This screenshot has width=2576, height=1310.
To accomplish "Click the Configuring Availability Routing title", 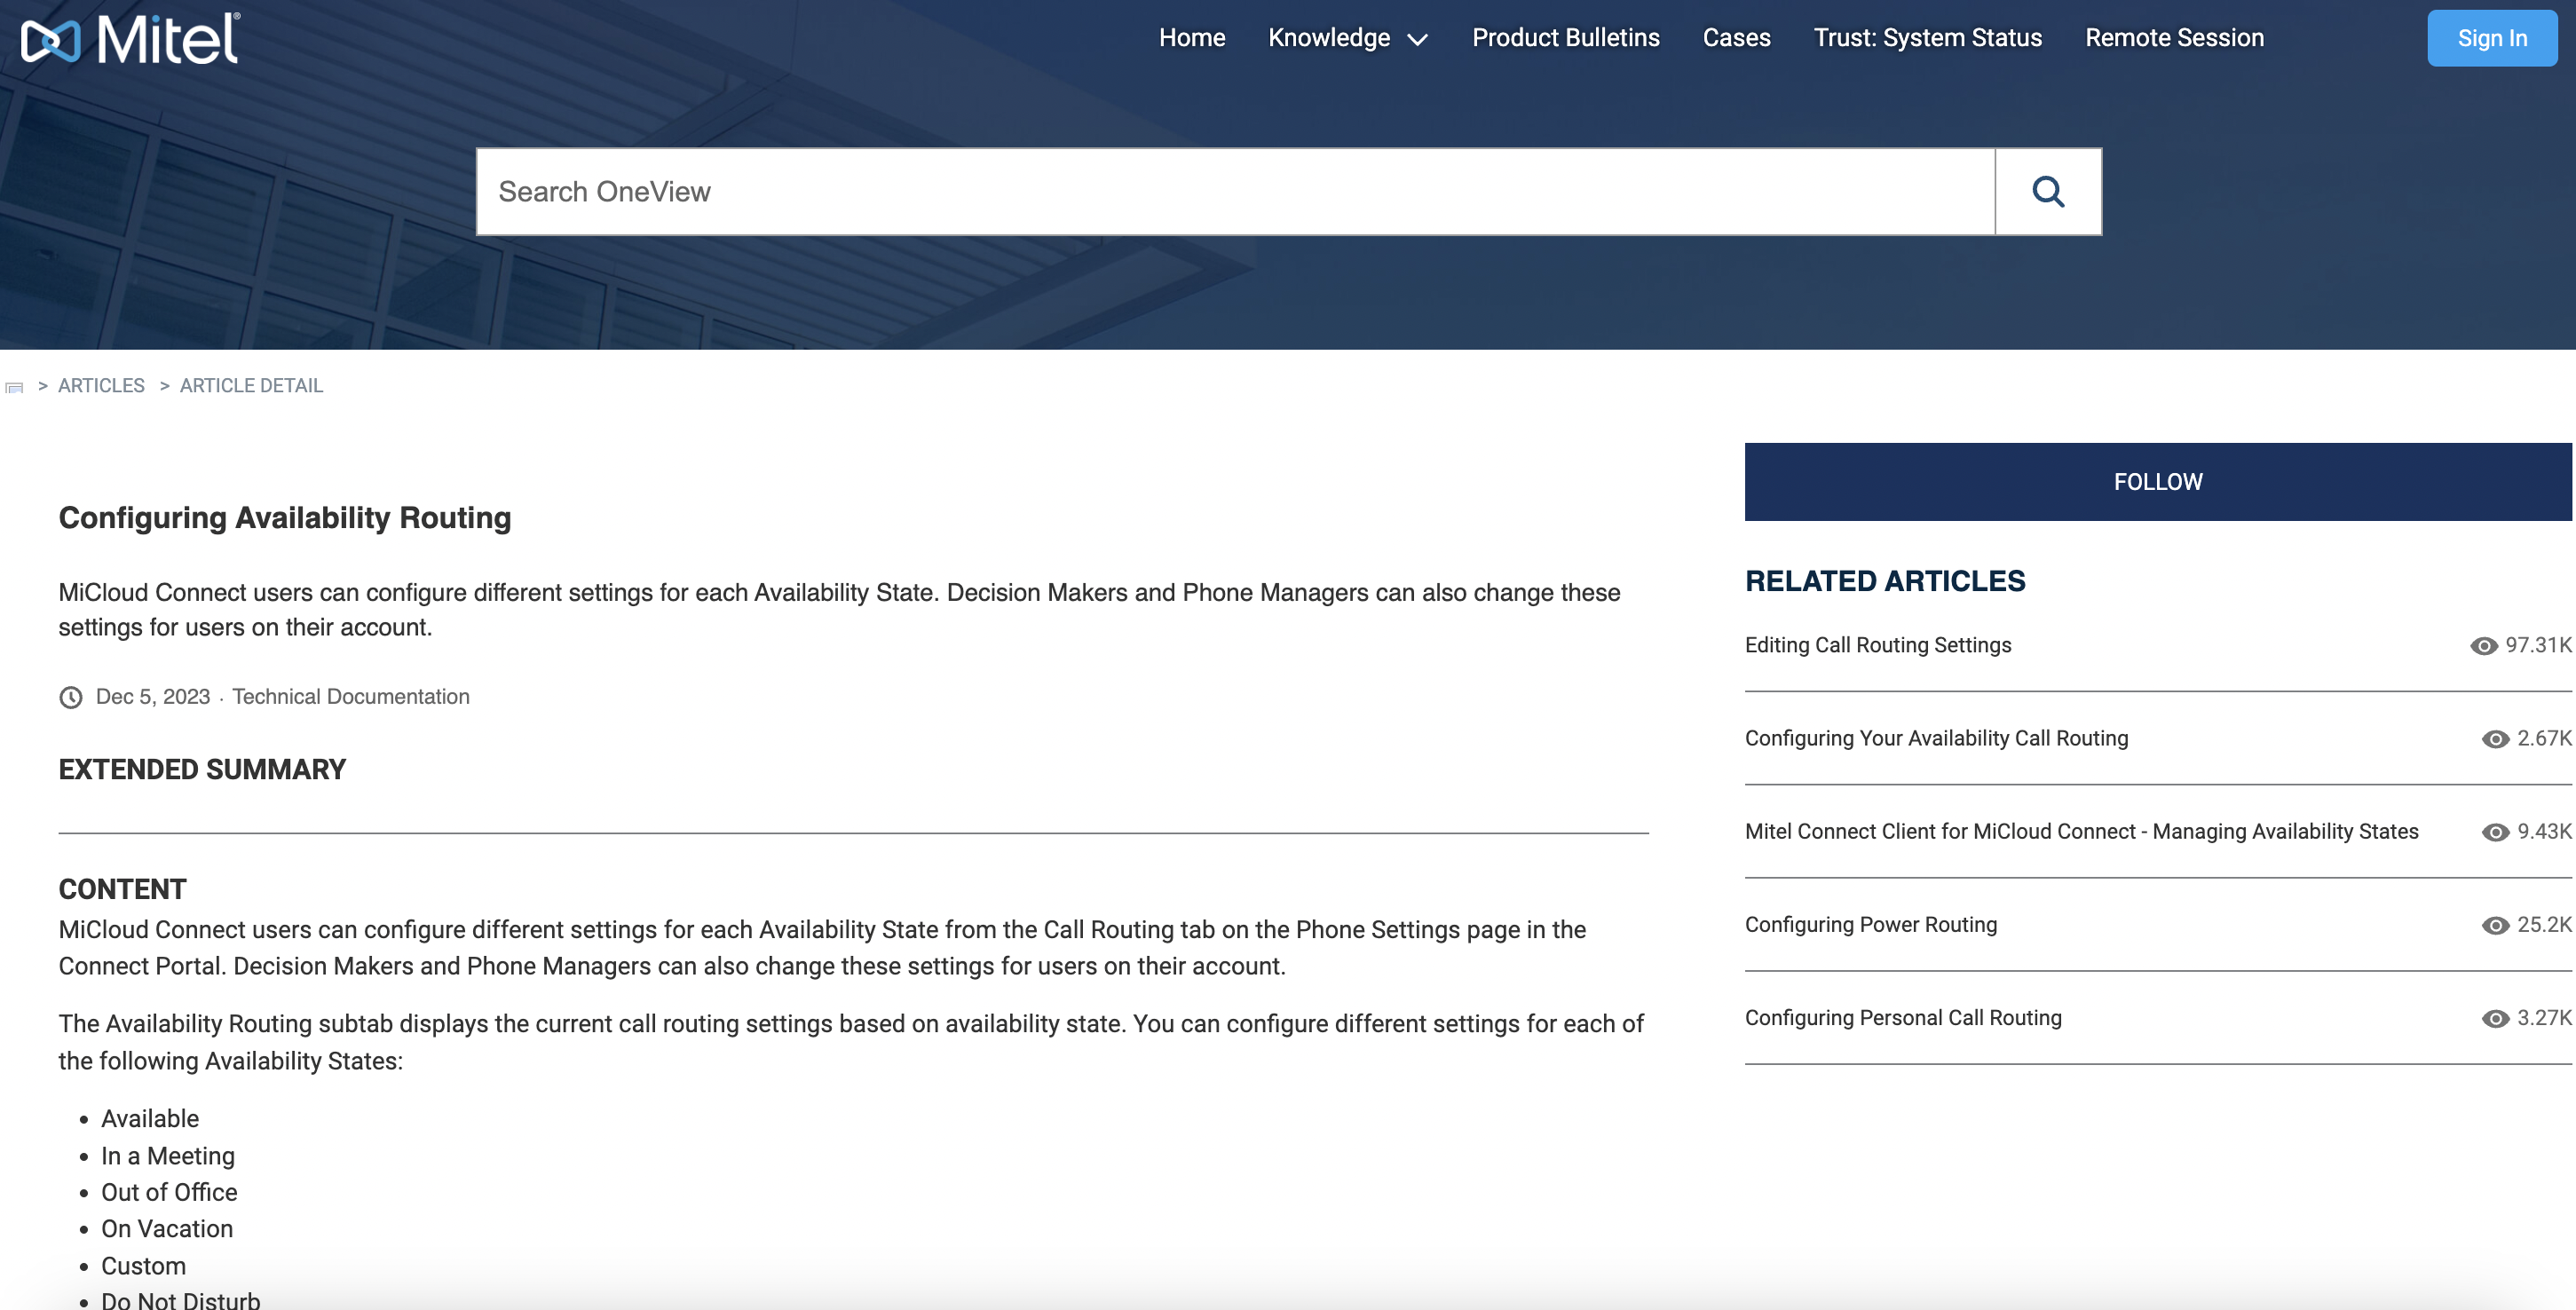I will (x=285, y=517).
